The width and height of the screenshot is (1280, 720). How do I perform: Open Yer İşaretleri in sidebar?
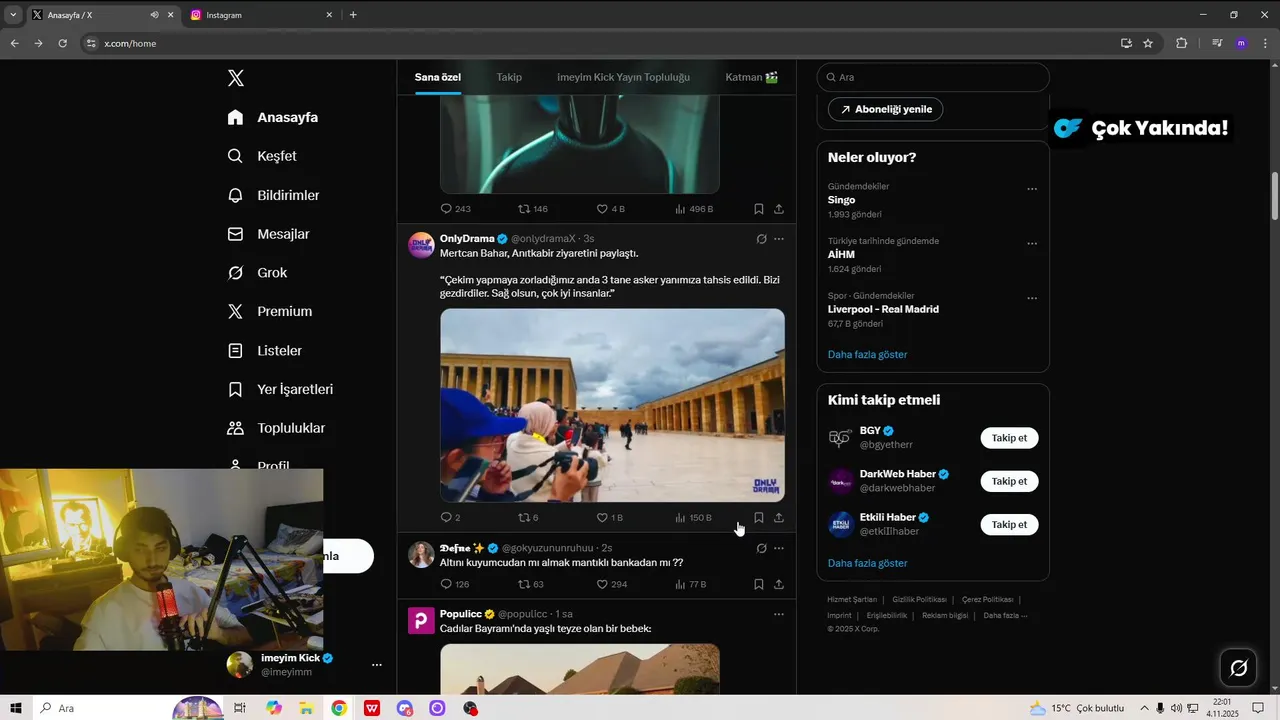pos(280,389)
